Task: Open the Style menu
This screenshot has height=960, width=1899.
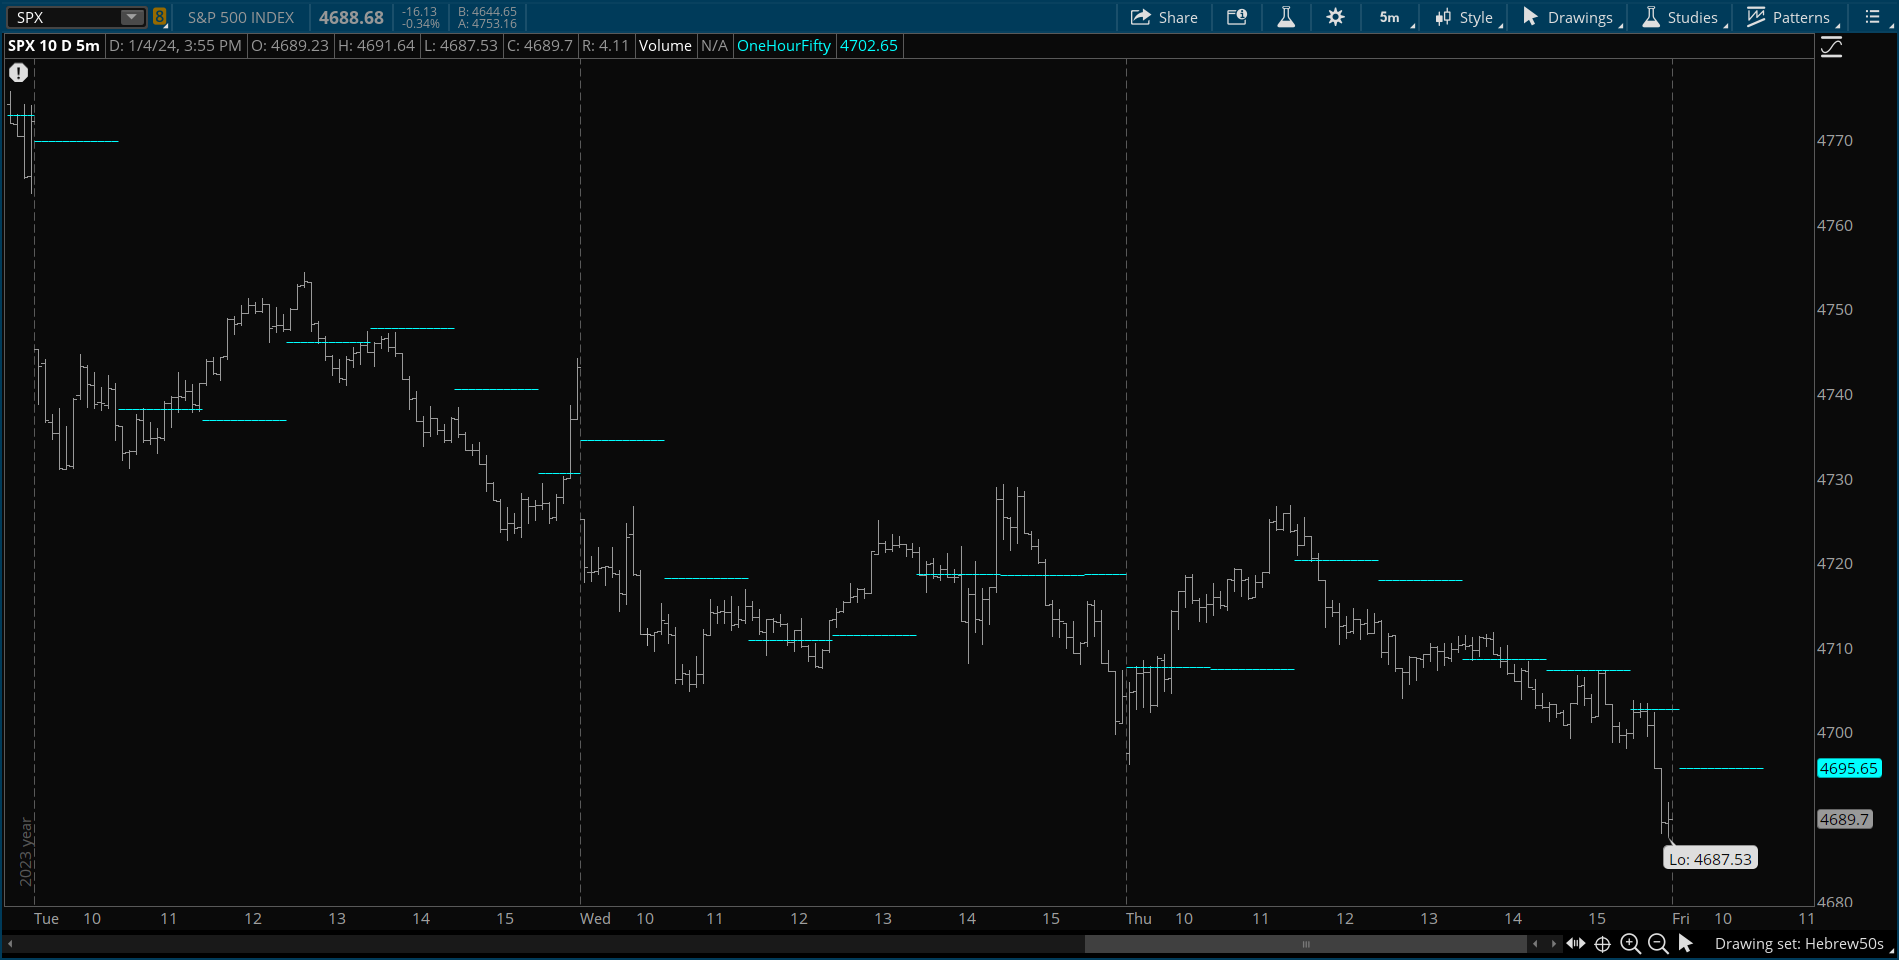Action: [x=1465, y=17]
